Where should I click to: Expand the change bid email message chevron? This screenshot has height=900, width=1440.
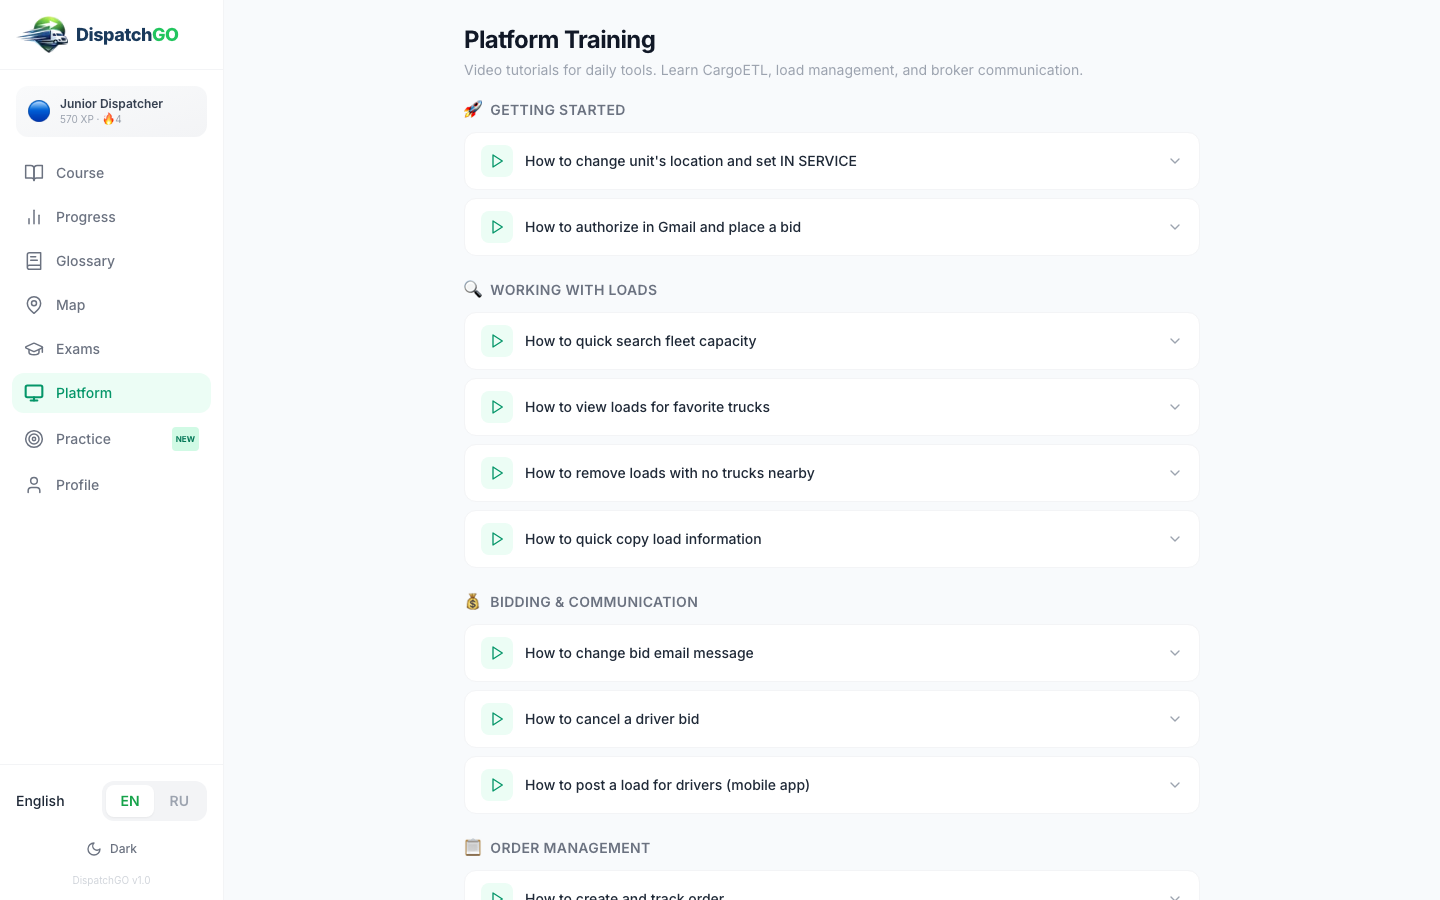[1175, 653]
